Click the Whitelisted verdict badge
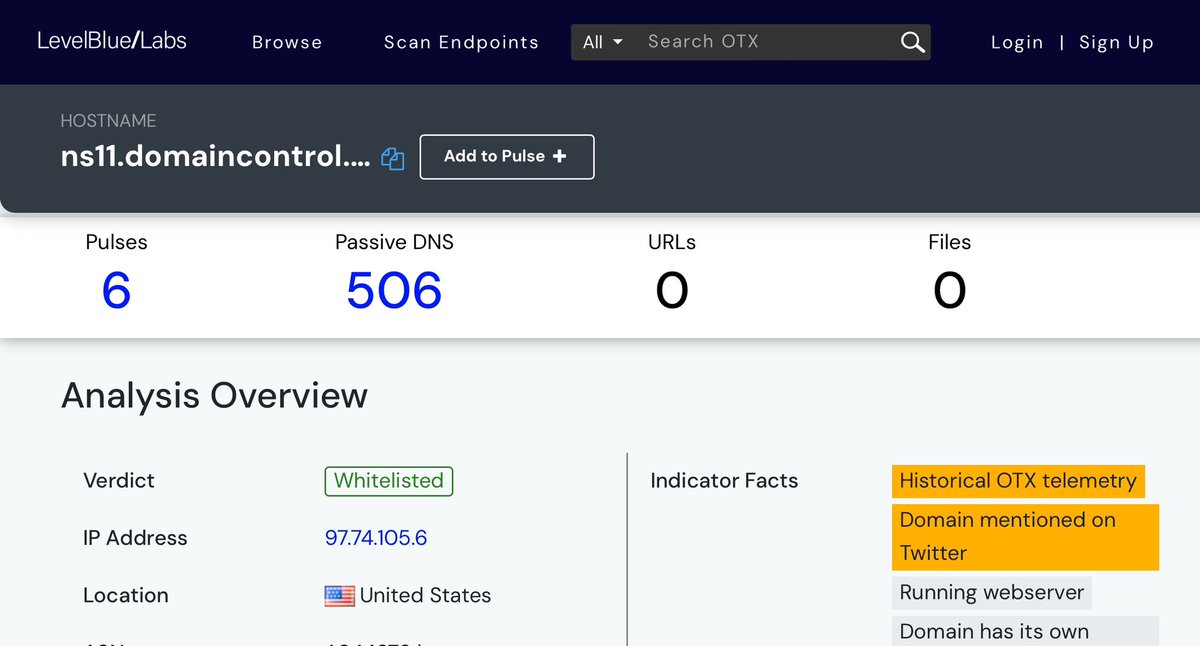The height and width of the screenshot is (646, 1200). click(x=388, y=481)
